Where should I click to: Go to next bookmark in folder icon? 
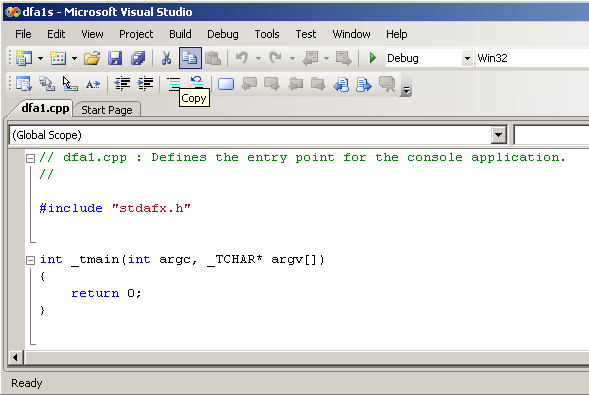[318, 84]
